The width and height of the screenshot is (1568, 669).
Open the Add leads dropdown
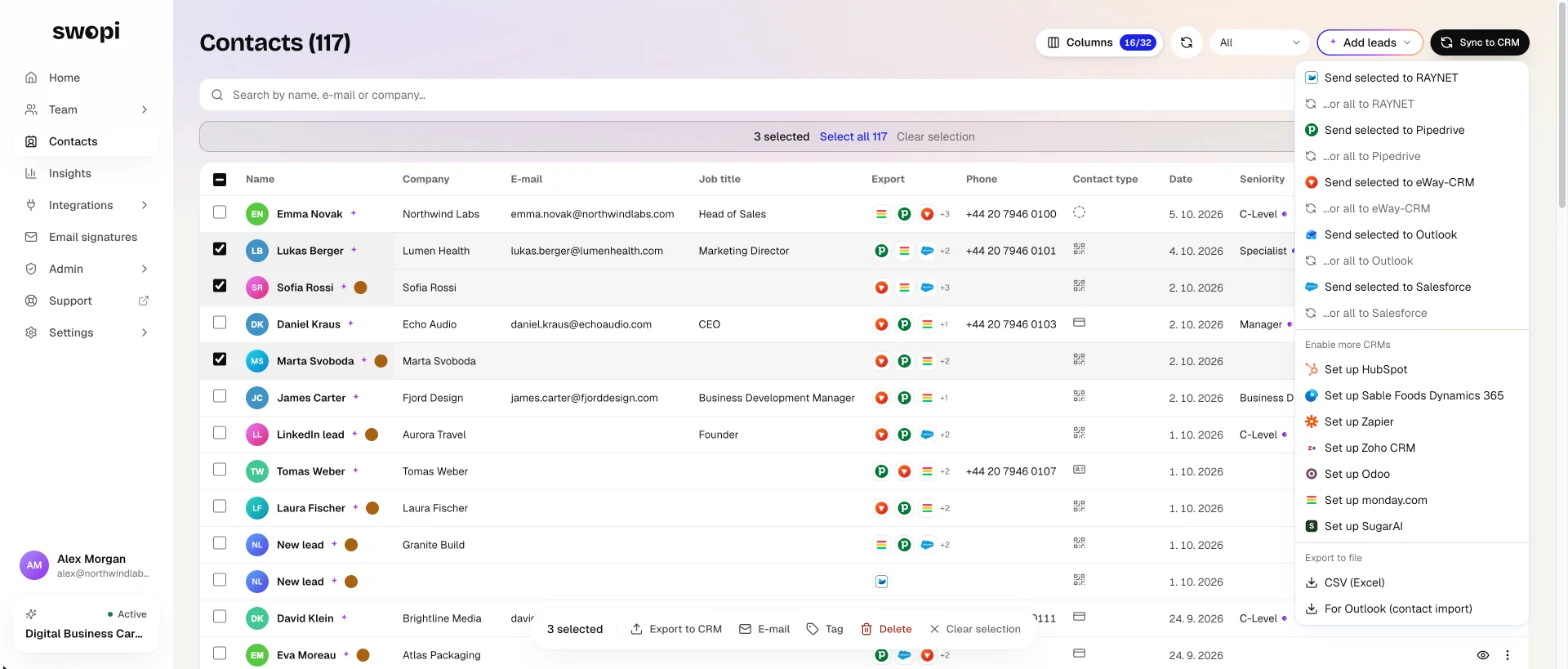[x=1369, y=42]
